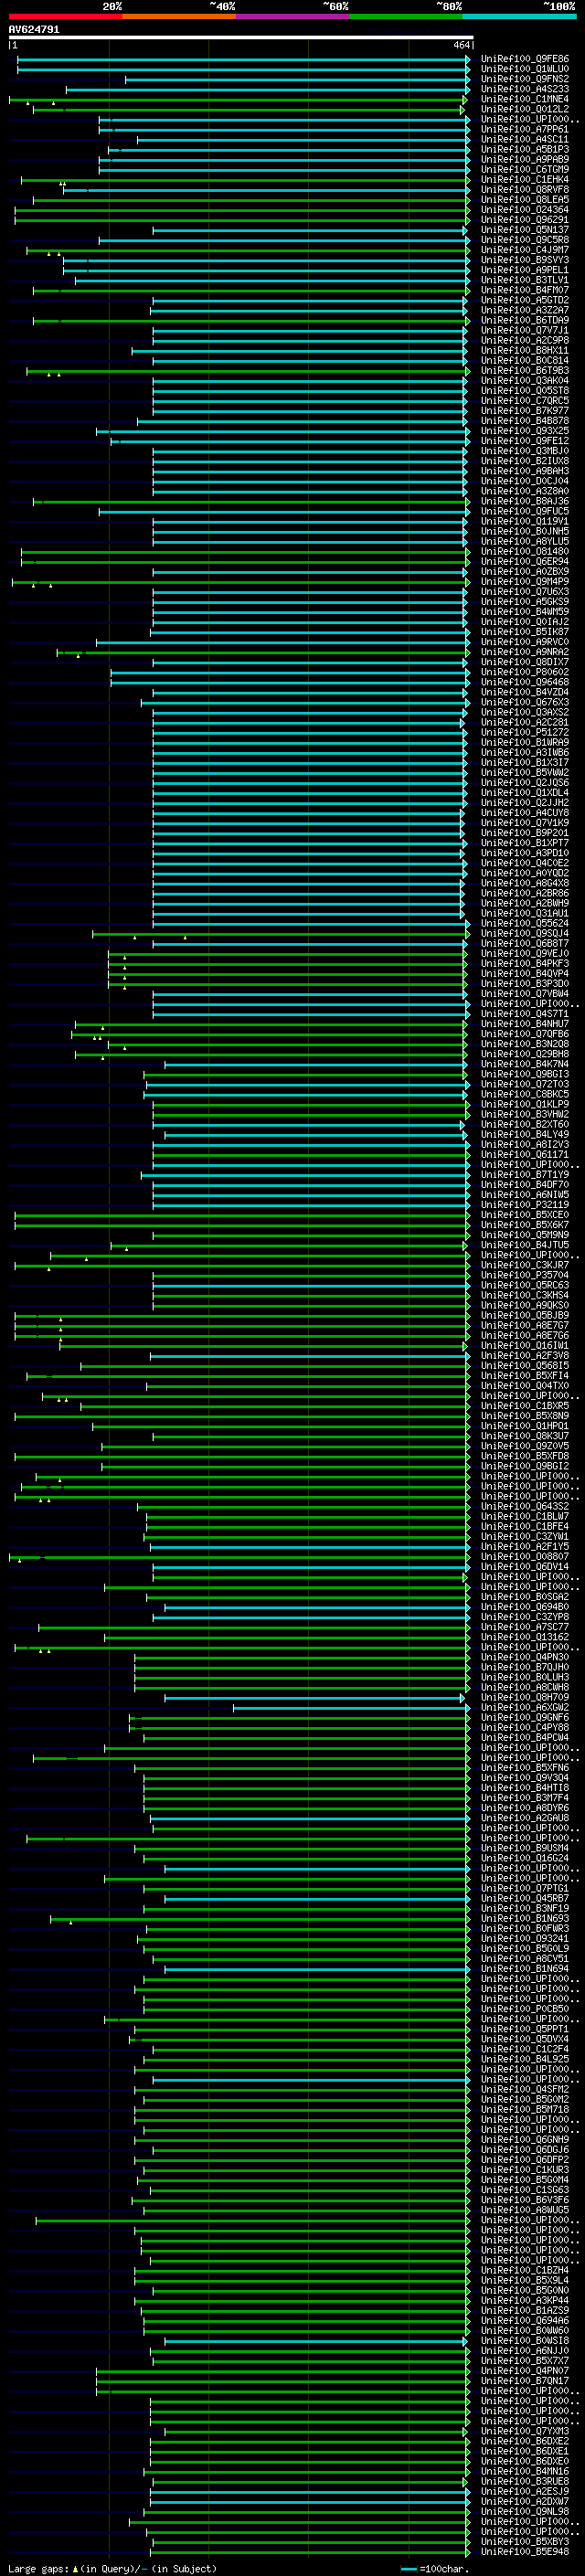
Task: Select UniRef100_Q3AK04 label
Action: click(x=524, y=380)
